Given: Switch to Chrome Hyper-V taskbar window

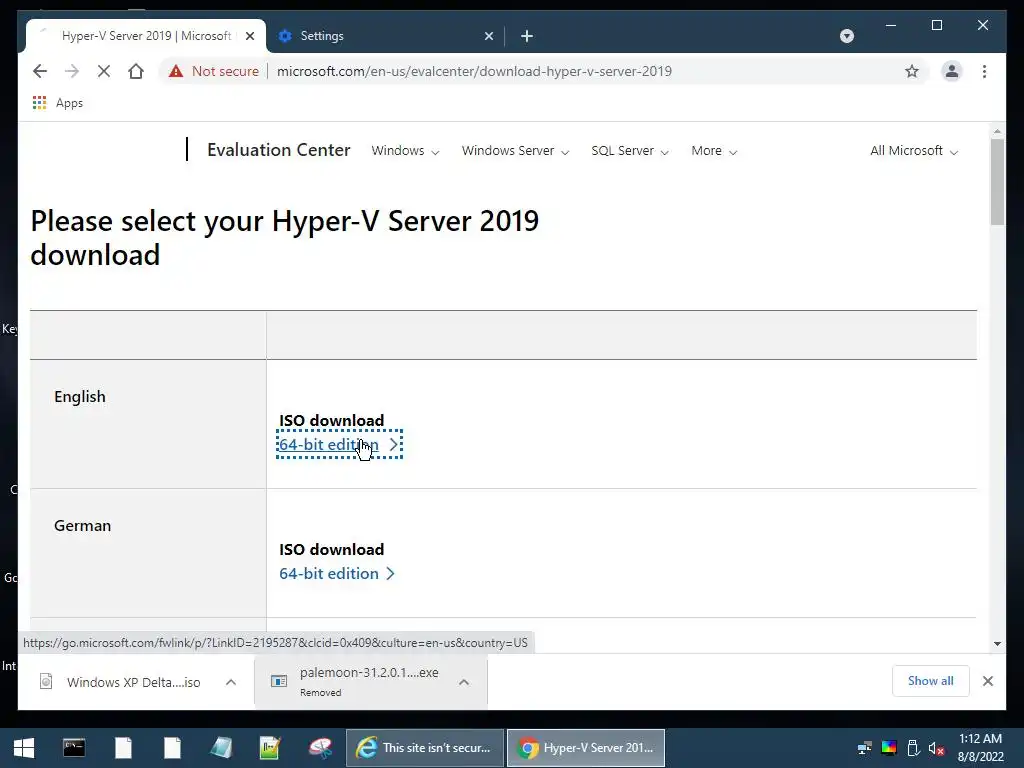Looking at the screenshot, I should [586, 748].
